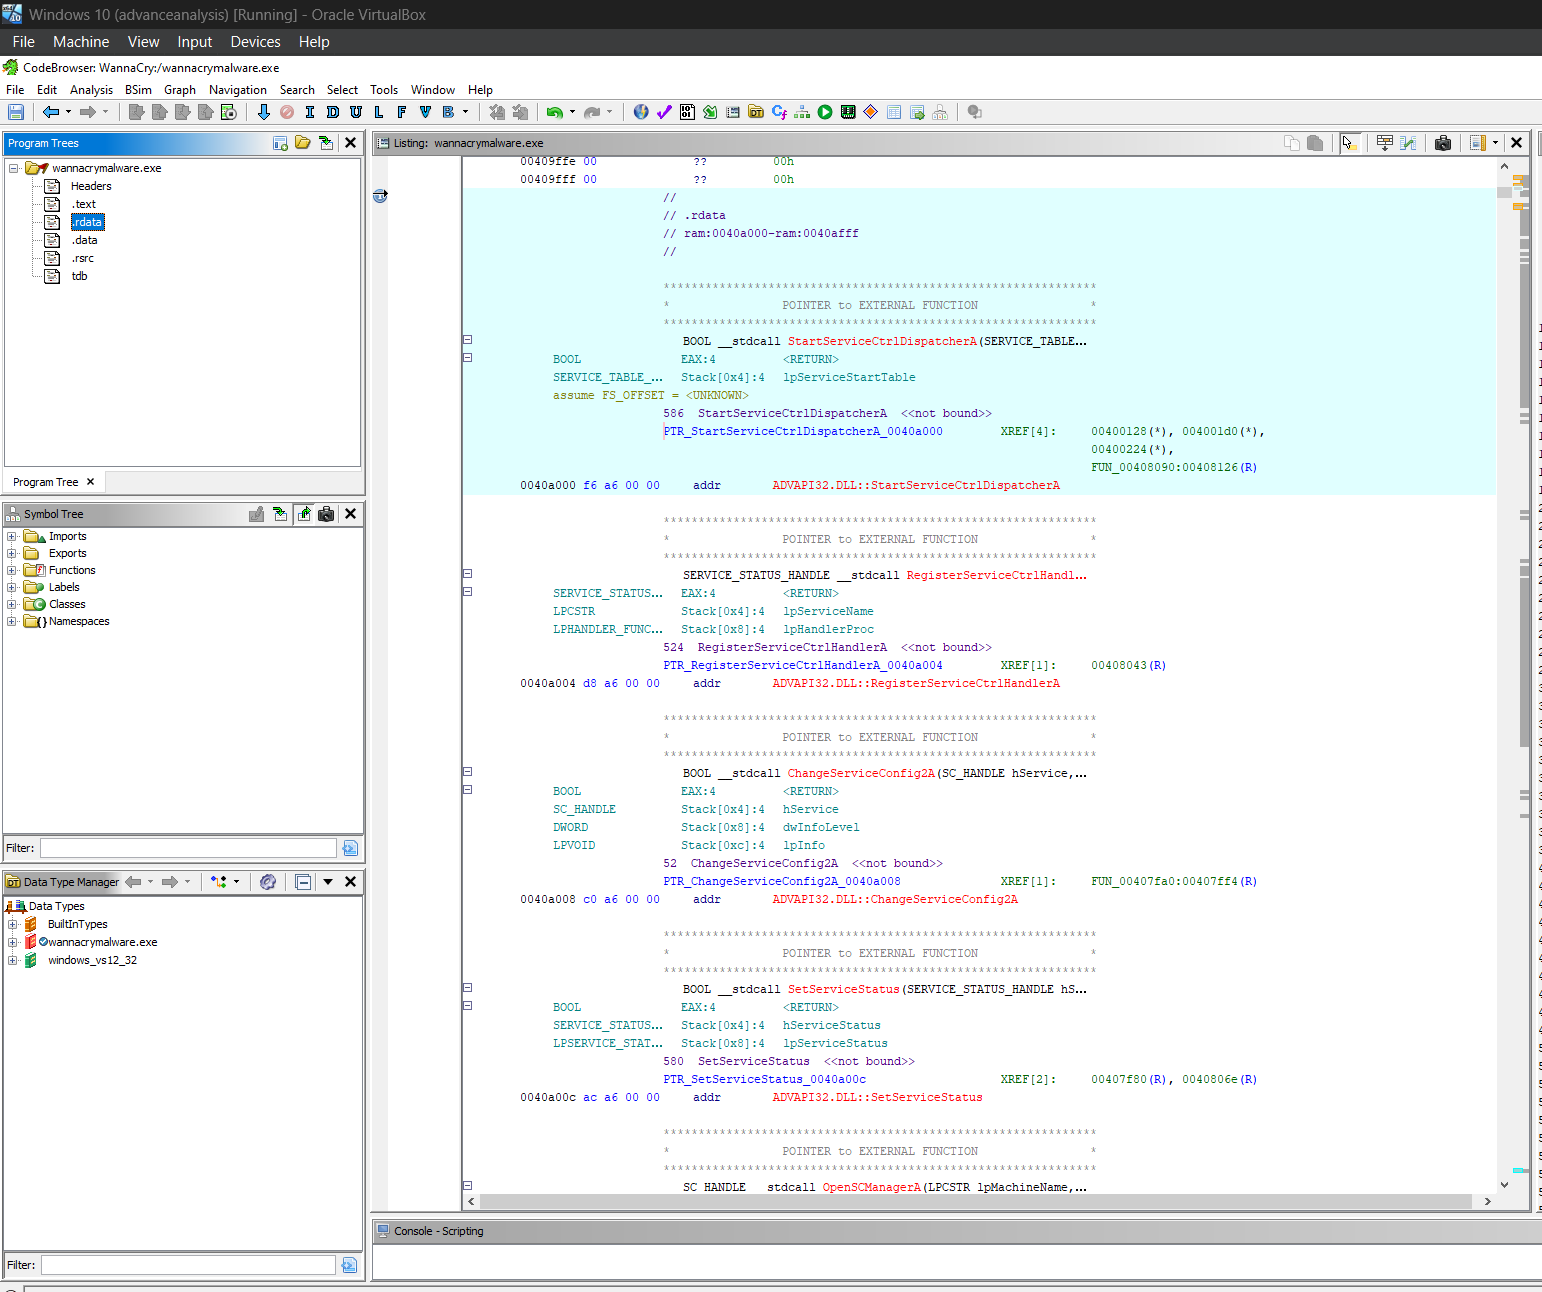This screenshot has width=1542, height=1292.
Task: Click the green Undo arrow icon
Action: (x=554, y=112)
